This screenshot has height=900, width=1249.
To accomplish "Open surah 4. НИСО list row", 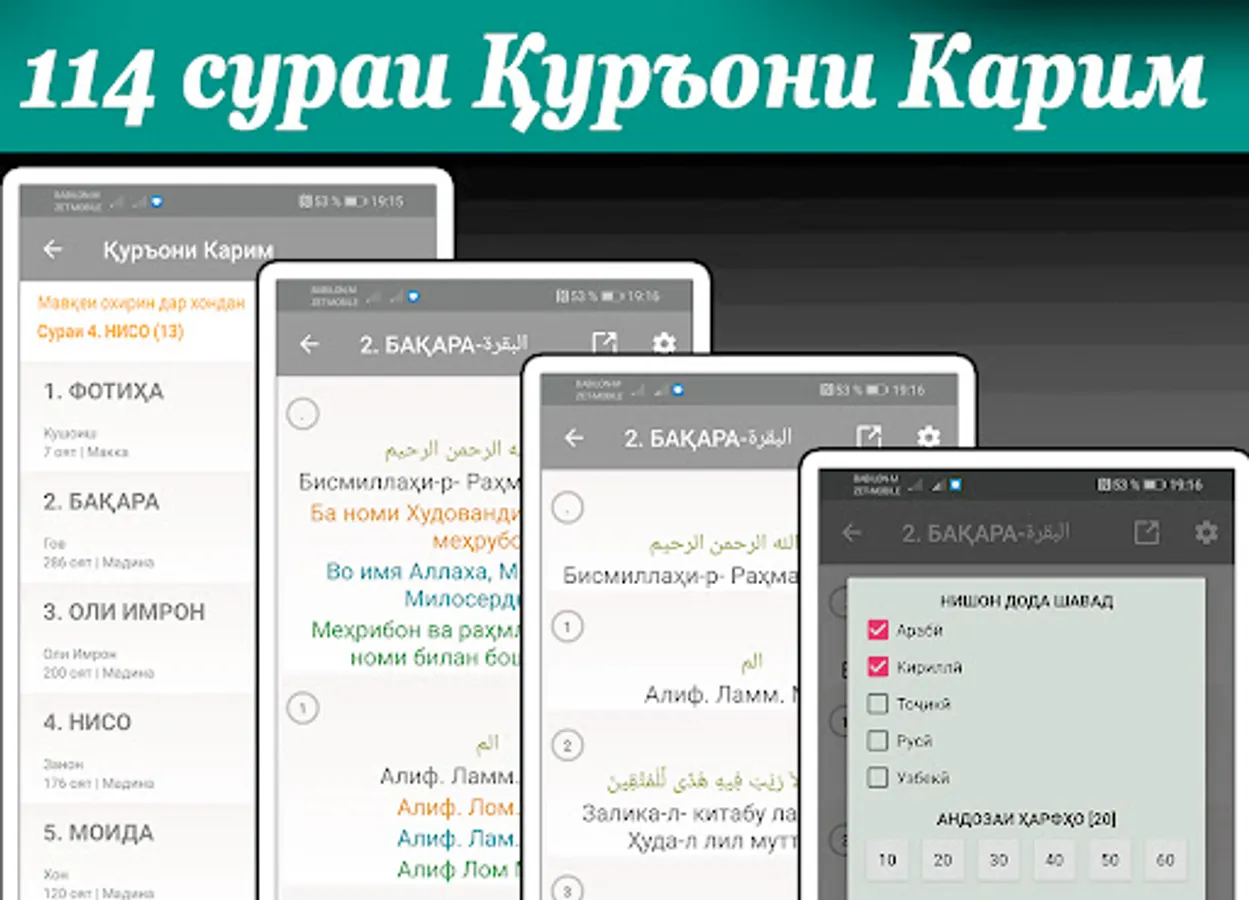I will tap(138, 749).
